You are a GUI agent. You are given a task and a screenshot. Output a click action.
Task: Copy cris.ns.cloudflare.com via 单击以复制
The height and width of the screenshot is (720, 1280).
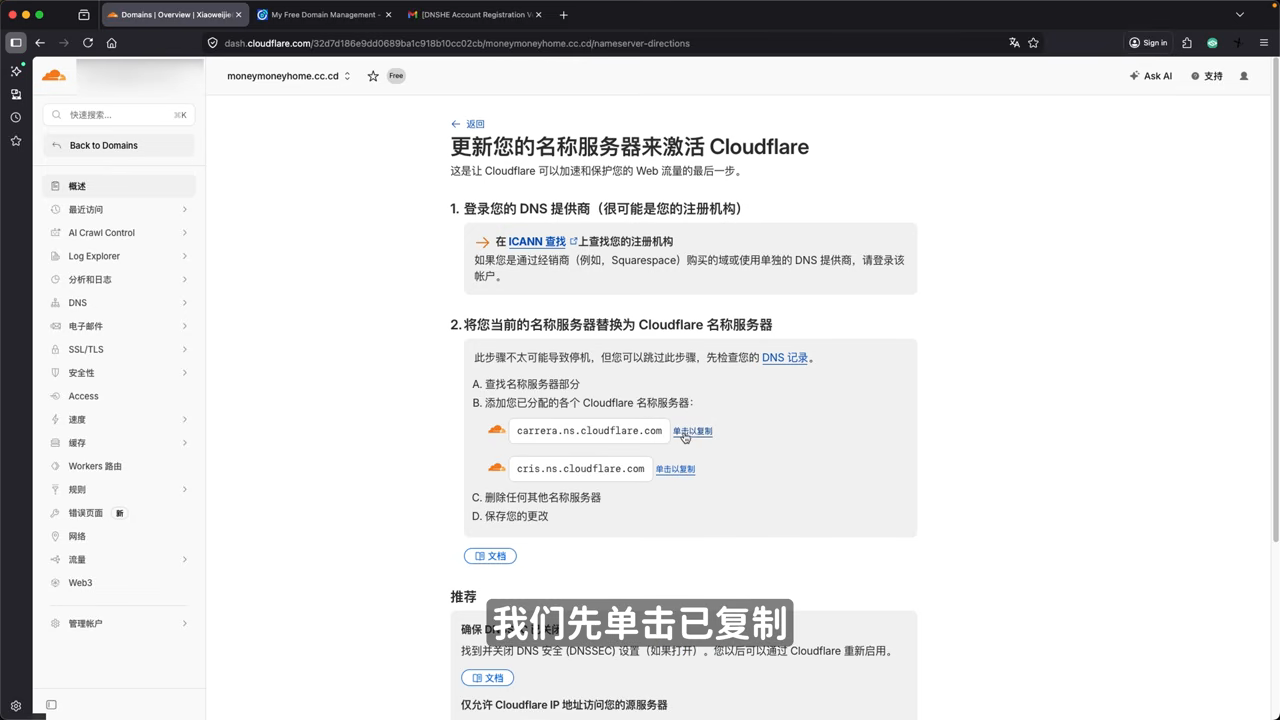[675, 469]
